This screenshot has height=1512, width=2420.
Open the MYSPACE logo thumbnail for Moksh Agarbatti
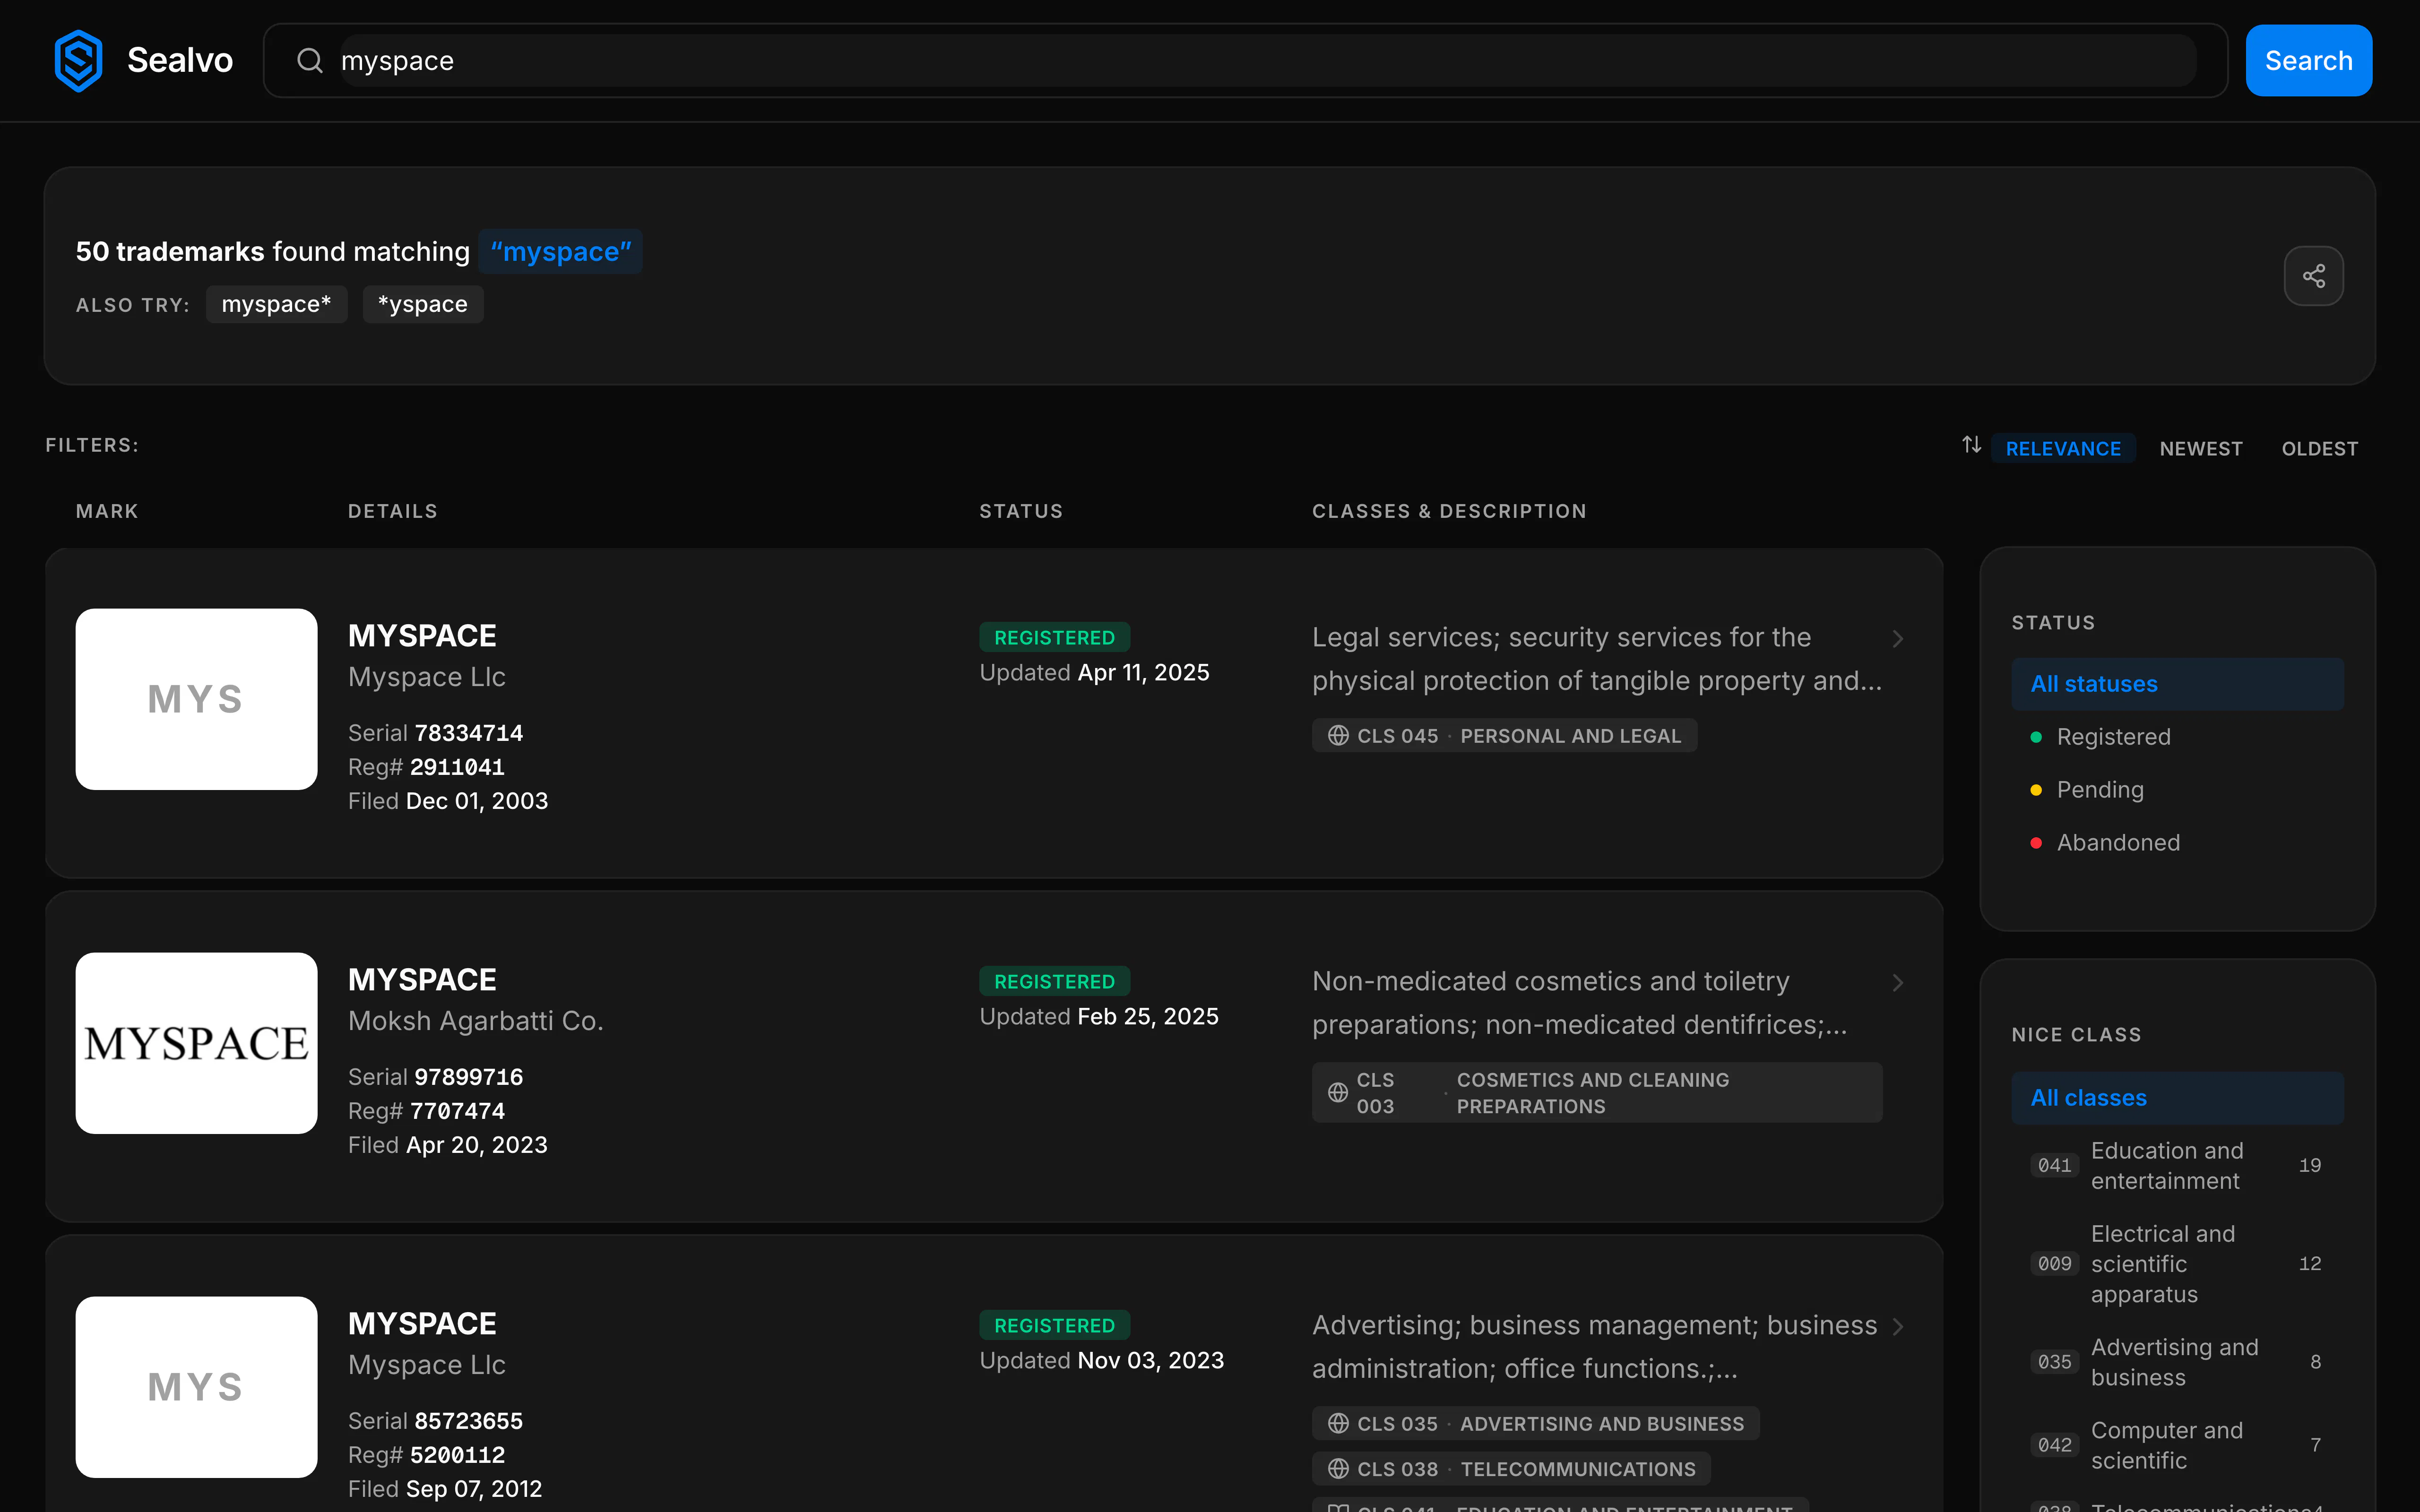197,1043
